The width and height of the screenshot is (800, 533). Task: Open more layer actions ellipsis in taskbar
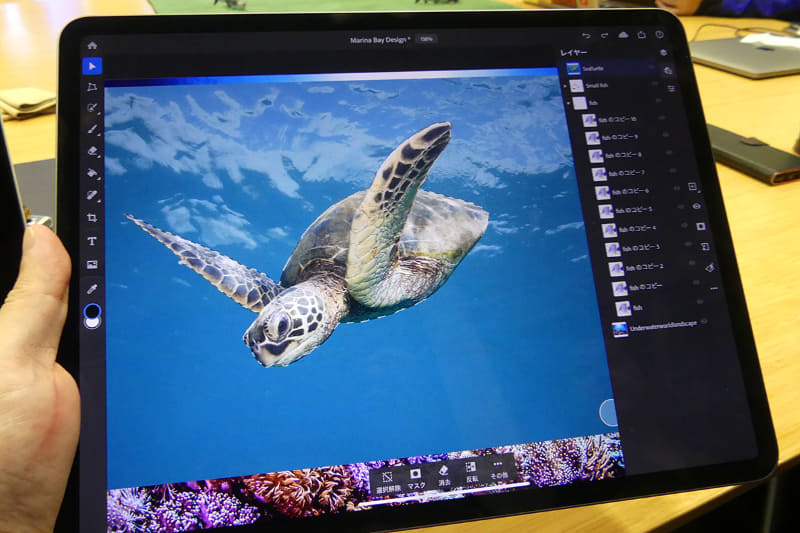pos(713,289)
